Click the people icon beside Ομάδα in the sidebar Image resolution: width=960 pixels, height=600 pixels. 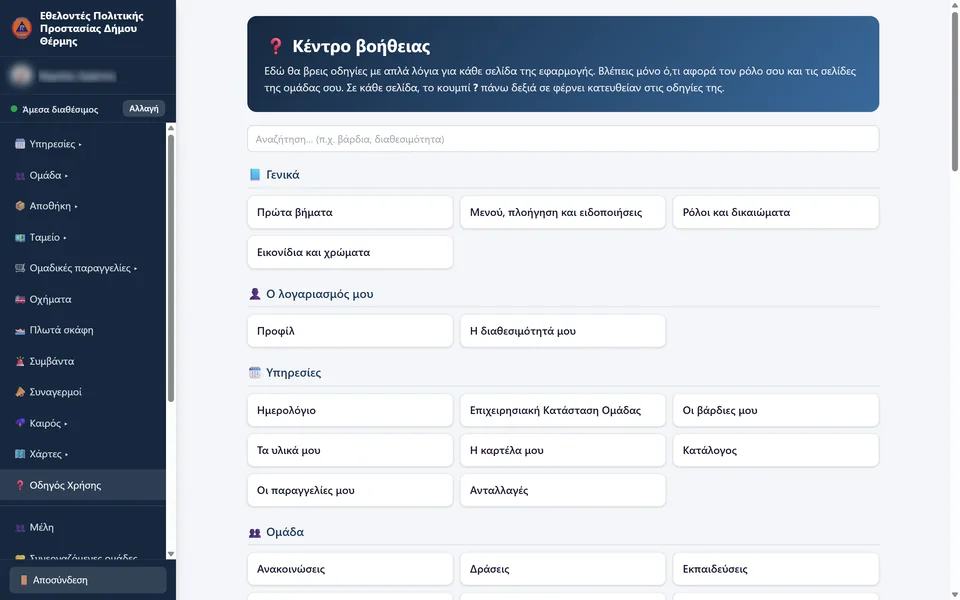point(20,175)
